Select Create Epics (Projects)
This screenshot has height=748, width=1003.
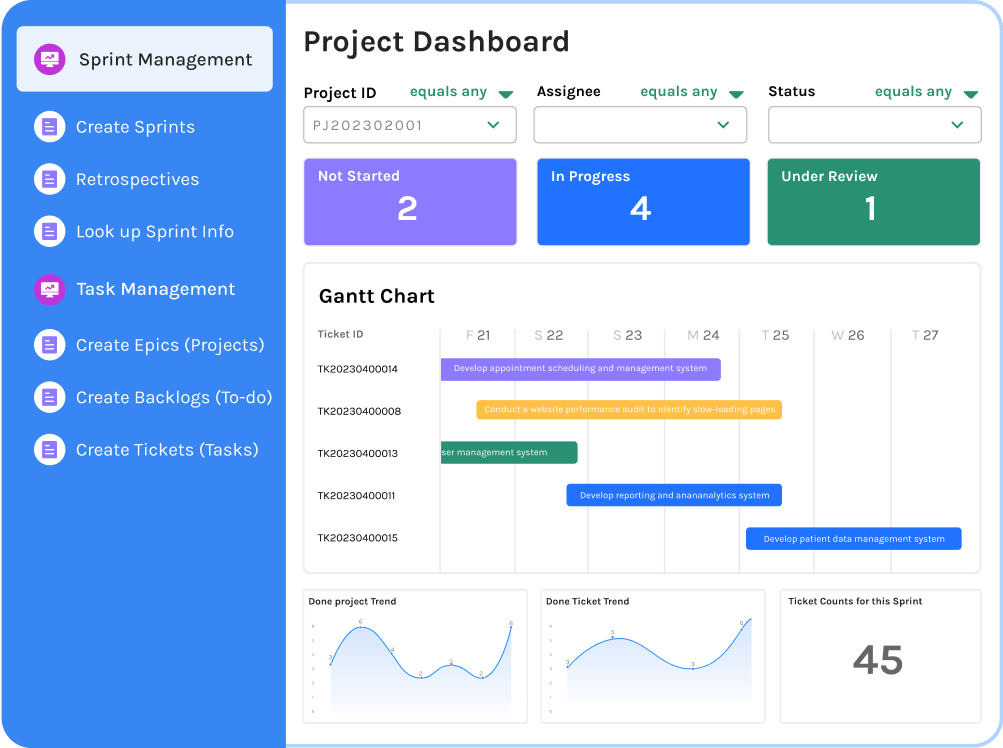[170, 346]
